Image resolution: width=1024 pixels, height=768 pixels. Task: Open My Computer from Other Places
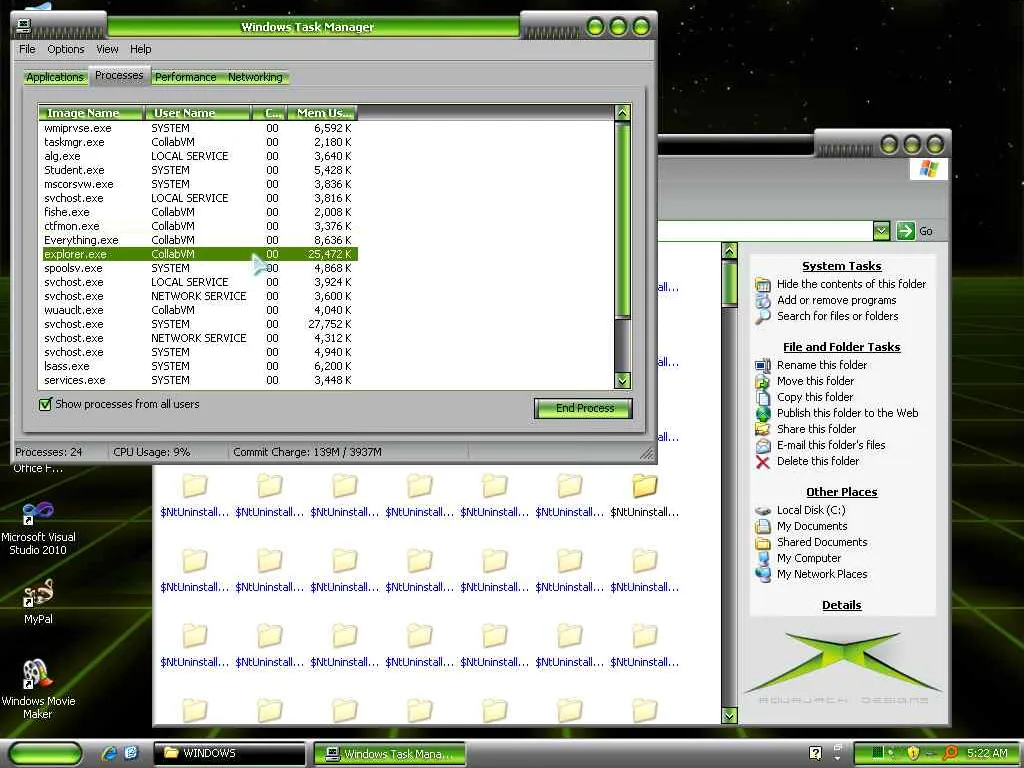[x=808, y=558]
